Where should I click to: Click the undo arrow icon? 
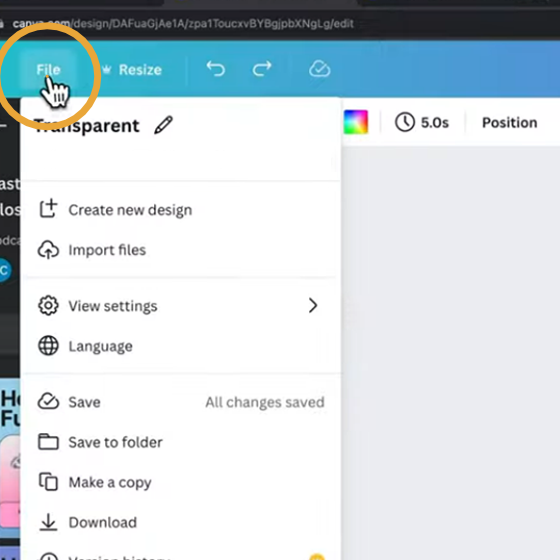(216, 69)
